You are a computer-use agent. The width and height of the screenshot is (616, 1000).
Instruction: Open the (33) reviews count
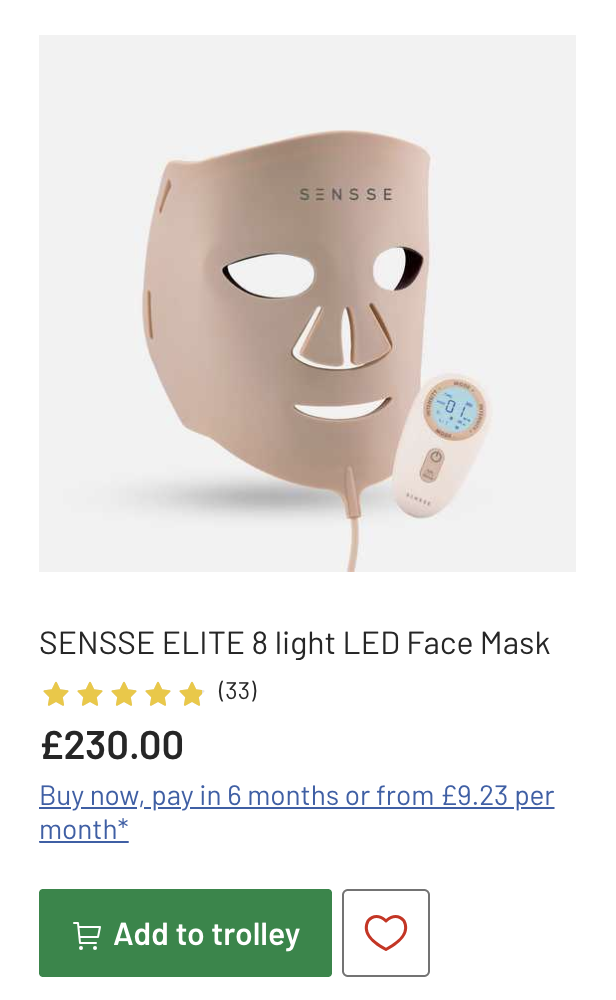(x=238, y=691)
